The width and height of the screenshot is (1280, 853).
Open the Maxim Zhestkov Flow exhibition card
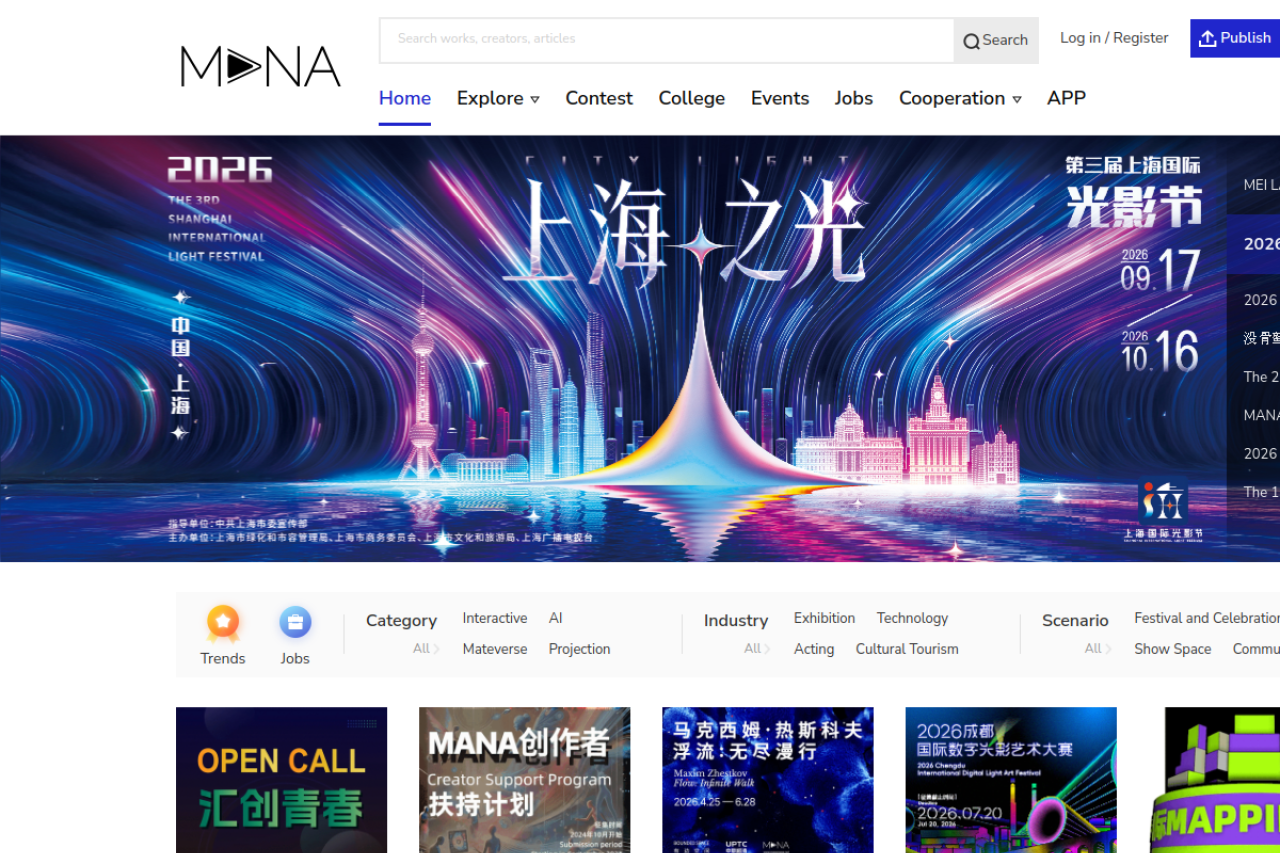click(768, 780)
